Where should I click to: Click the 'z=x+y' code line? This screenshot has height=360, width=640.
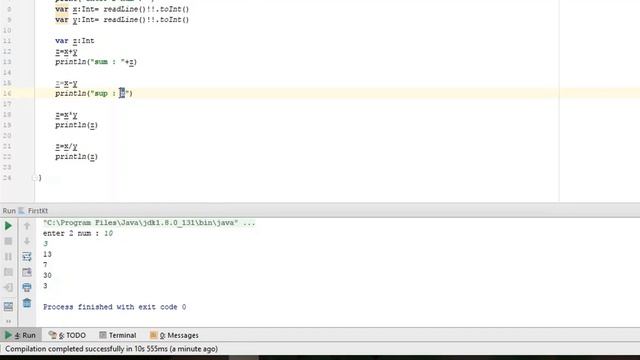66,51
